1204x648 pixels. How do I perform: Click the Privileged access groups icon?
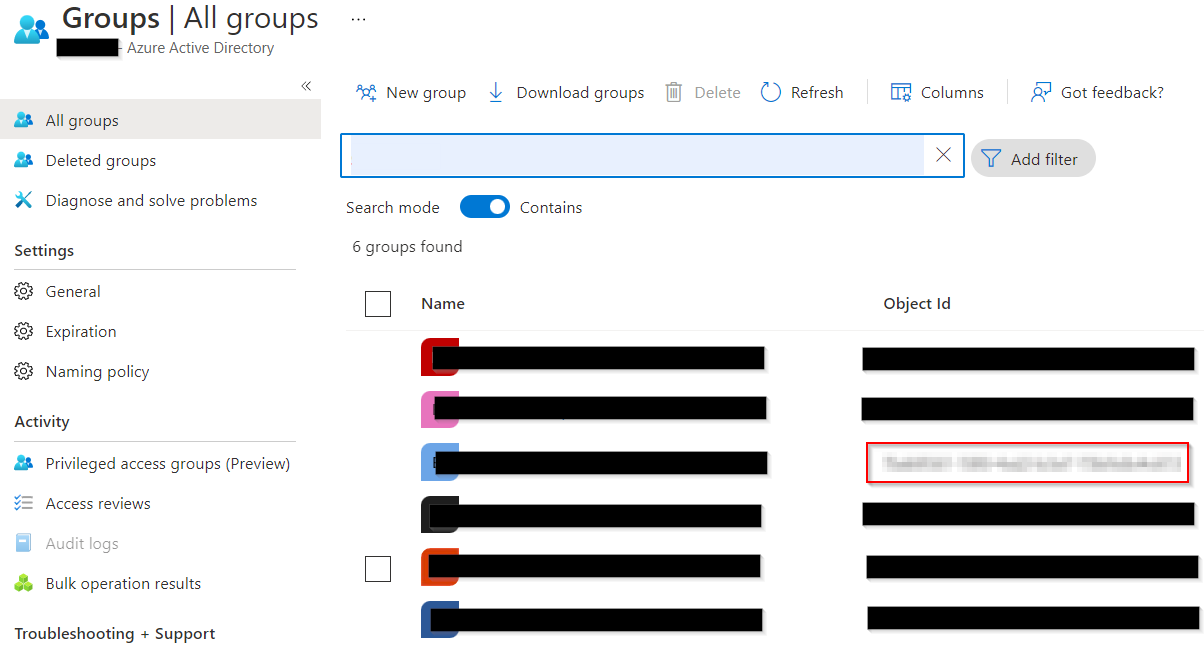[x=24, y=463]
